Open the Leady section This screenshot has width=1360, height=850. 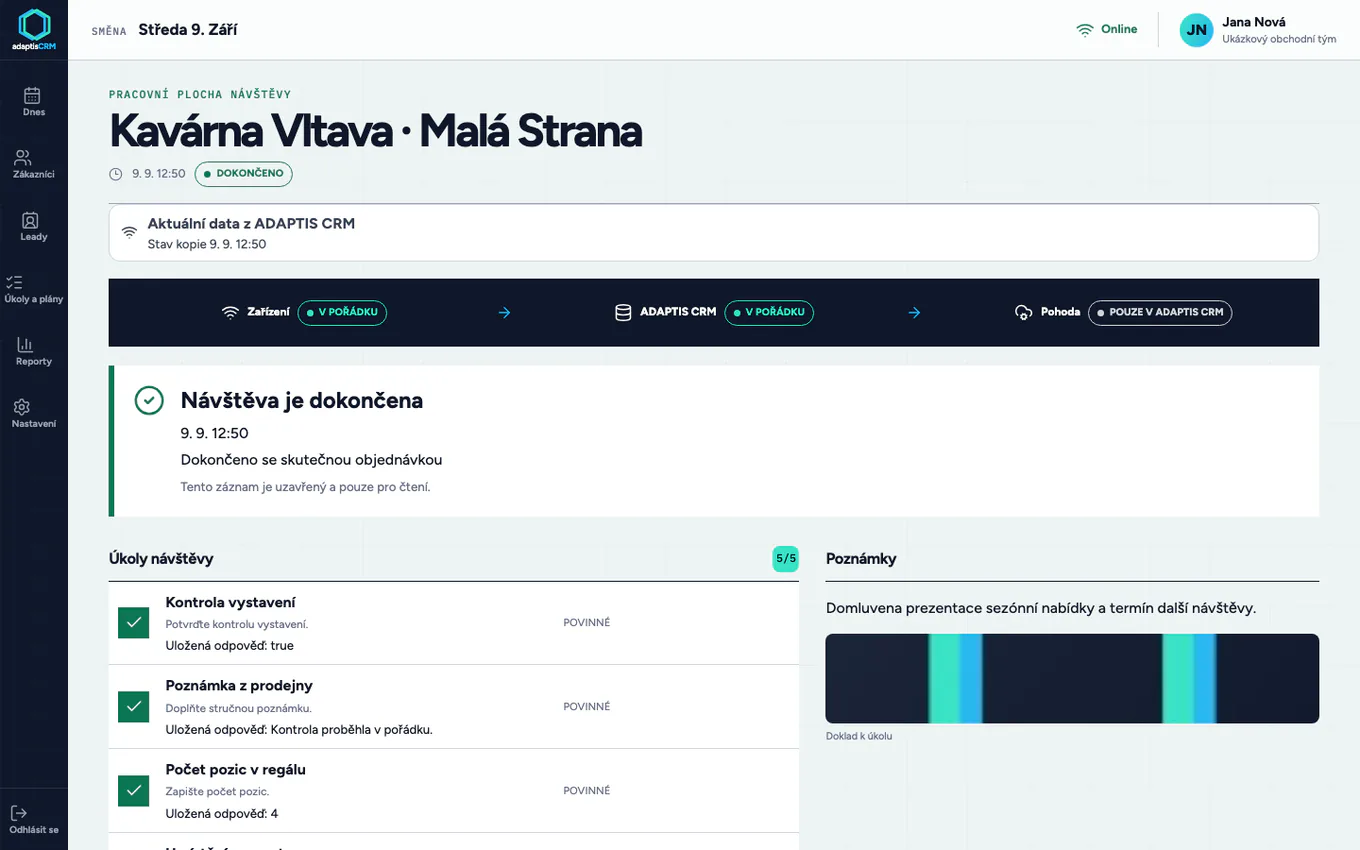click(34, 227)
